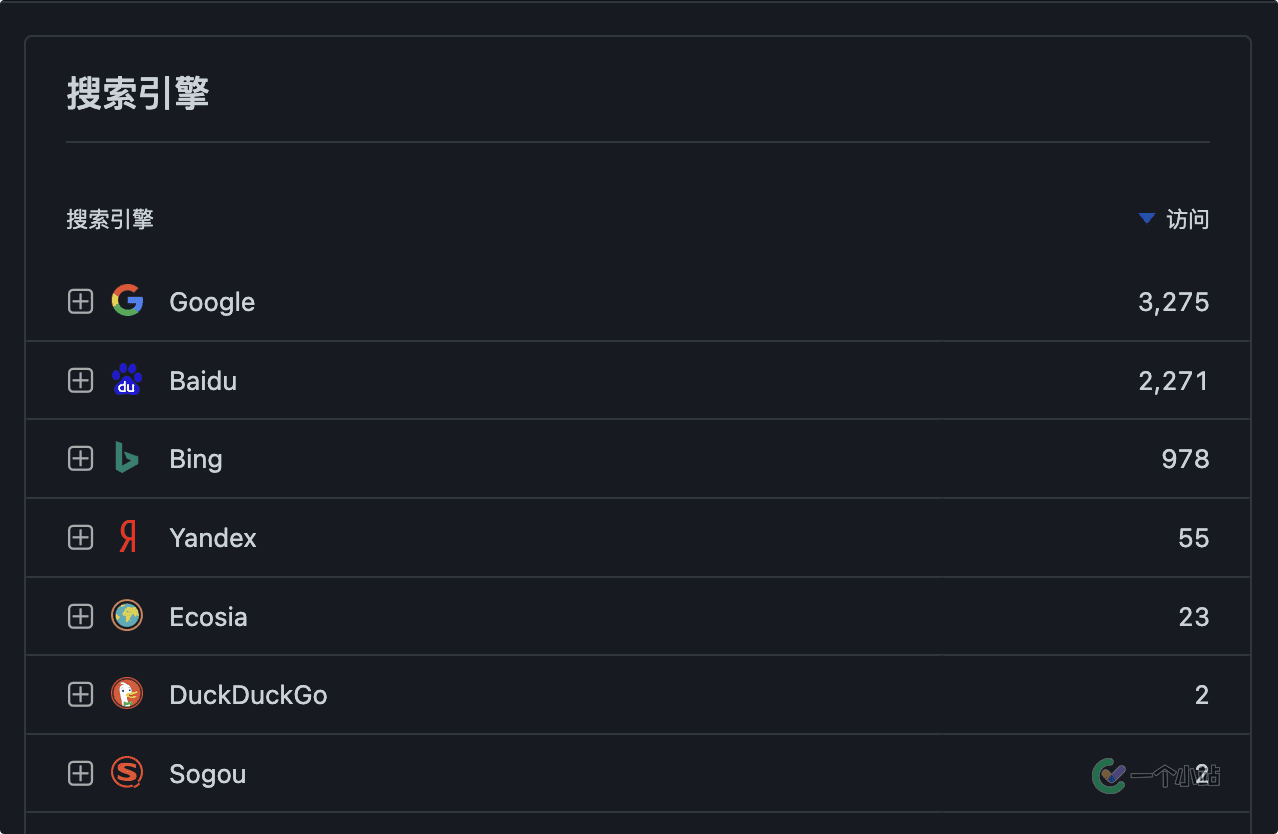Expand the Bing row
The width and height of the screenshot is (1278, 834).
80,459
